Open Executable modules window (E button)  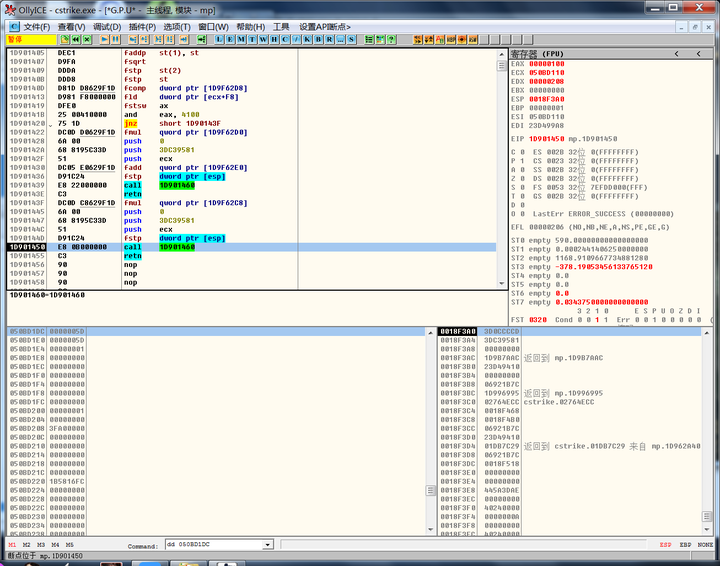231,39
